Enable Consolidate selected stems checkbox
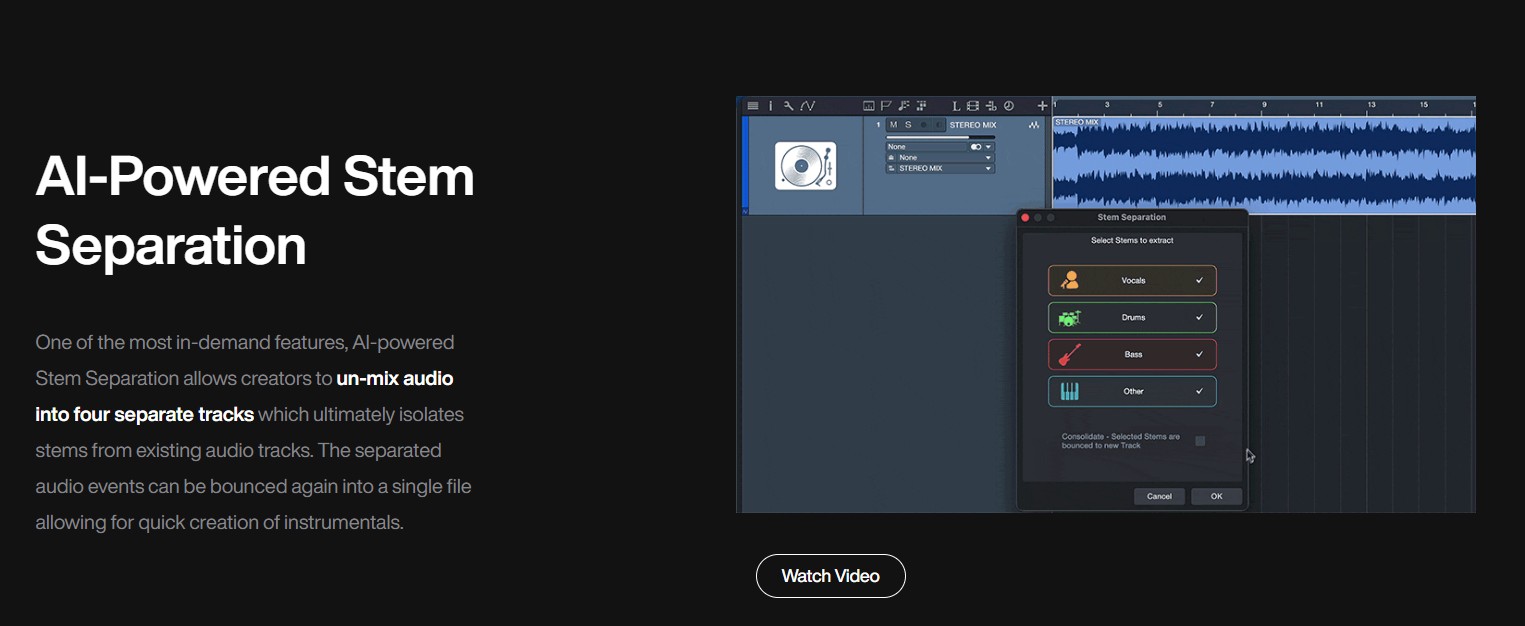1525x626 pixels. (1200, 441)
